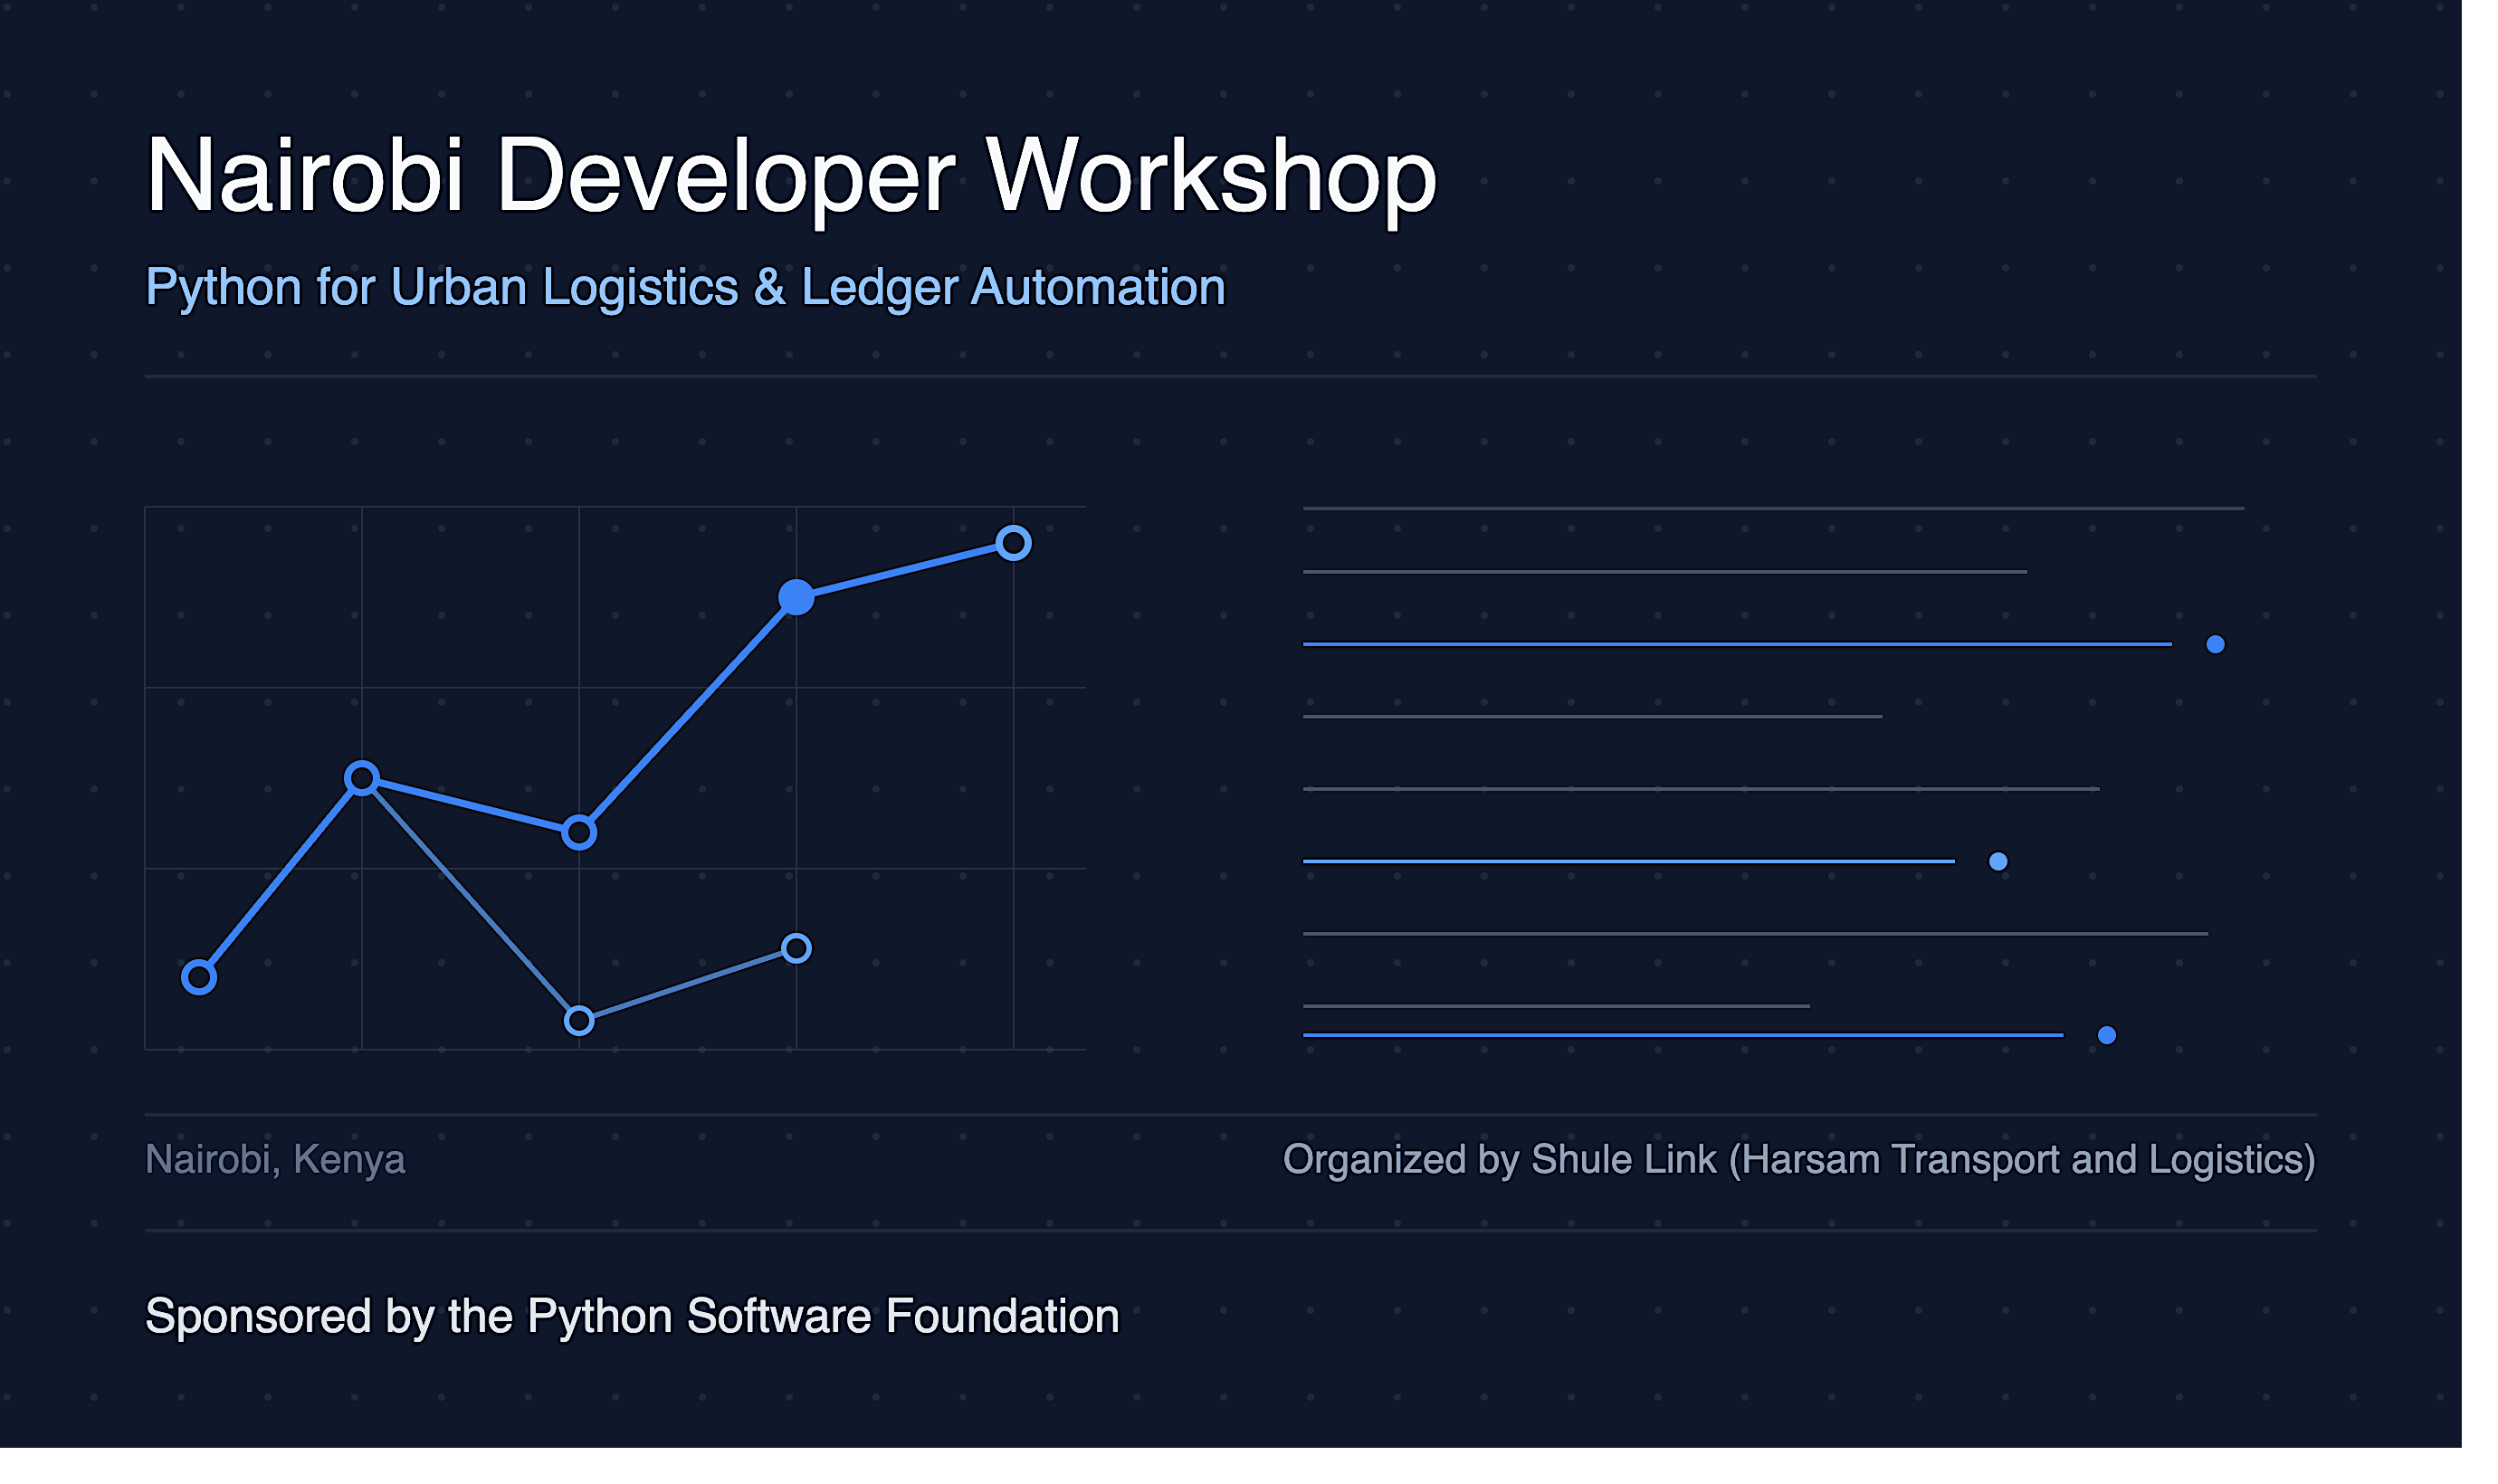Click the solid filled data point on the chart
This screenshot has width=2498, height=1484.
(x=796, y=597)
